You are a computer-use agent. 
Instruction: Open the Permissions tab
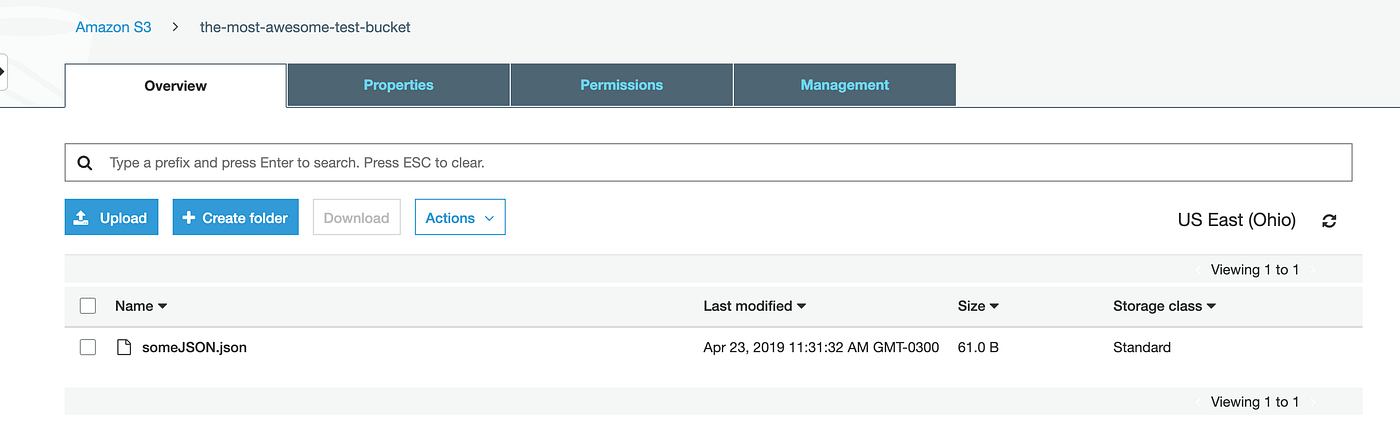[621, 85]
